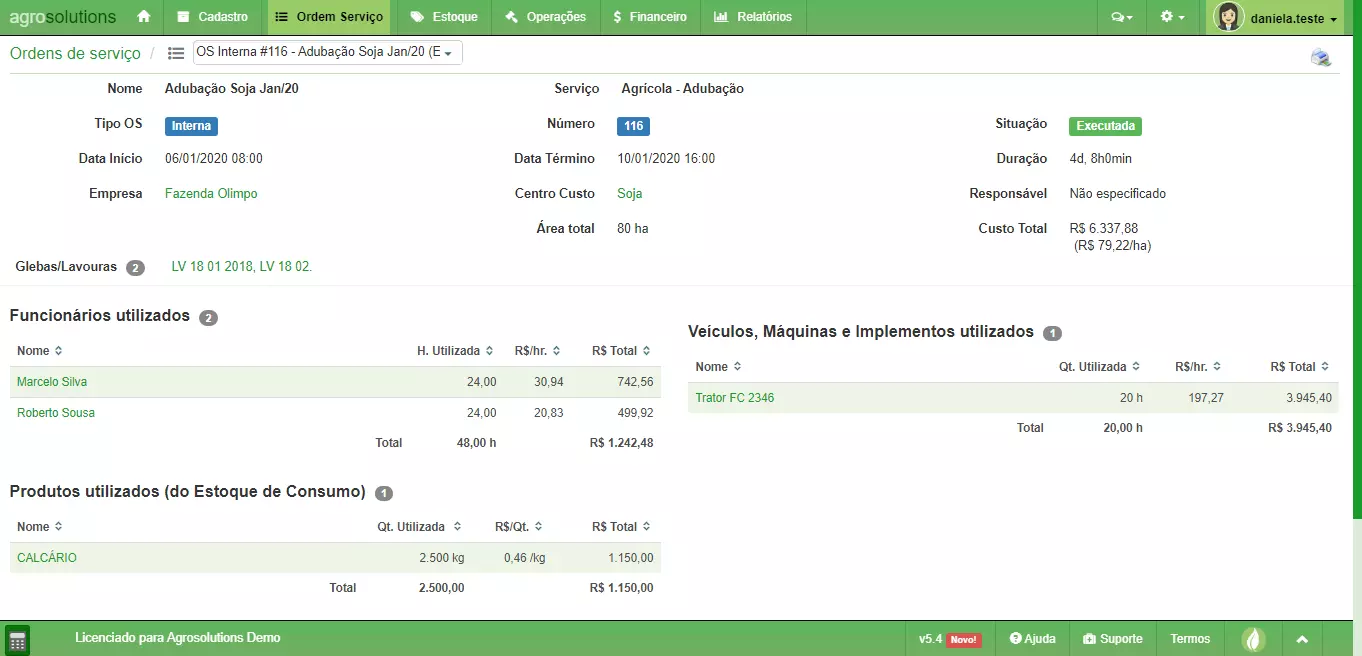Click the list icon beside OS selector
The image size is (1362, 656).
click(x=176, y=53)
